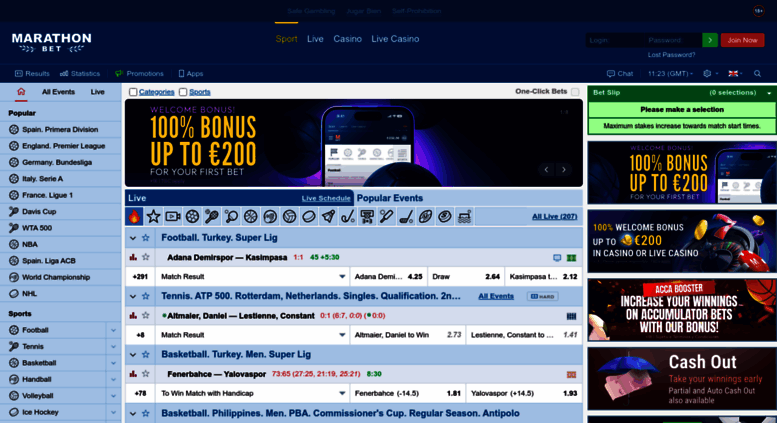Favourite Altmaier — Lestienne match star
Screen dimensions: 777x423
pos(145,316)
